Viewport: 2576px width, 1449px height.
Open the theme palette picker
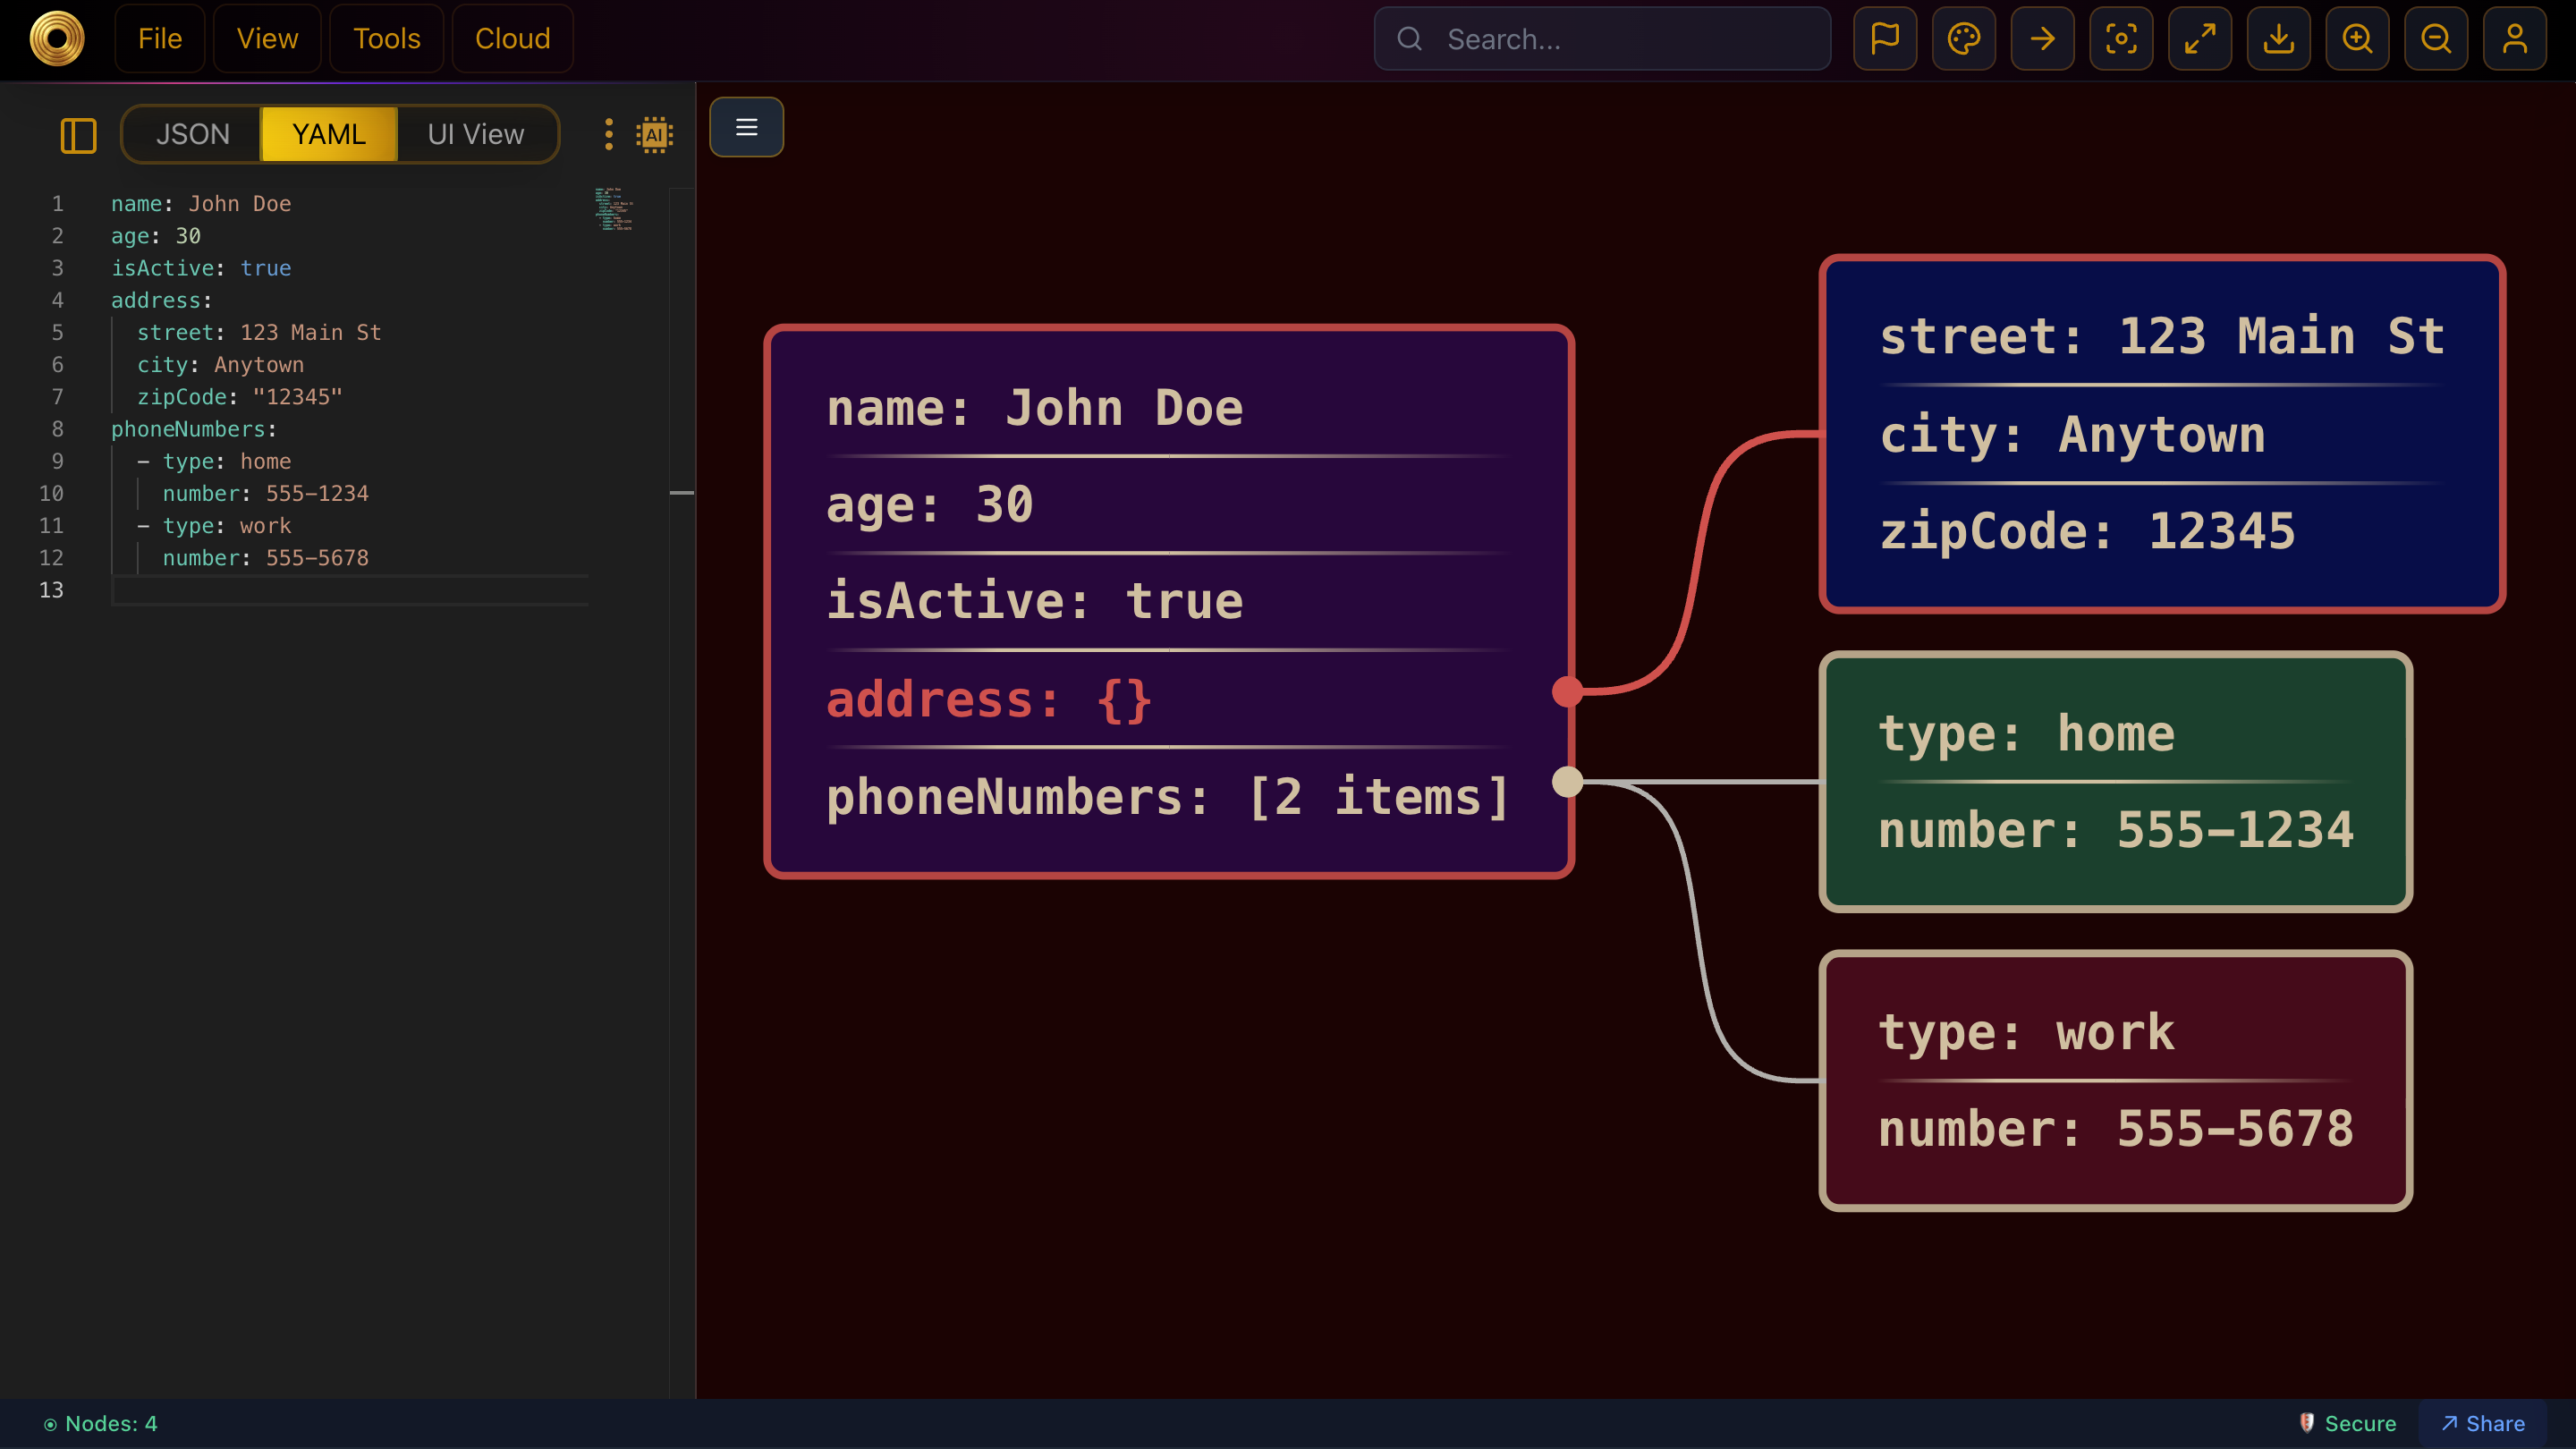tap(1964, 38)
